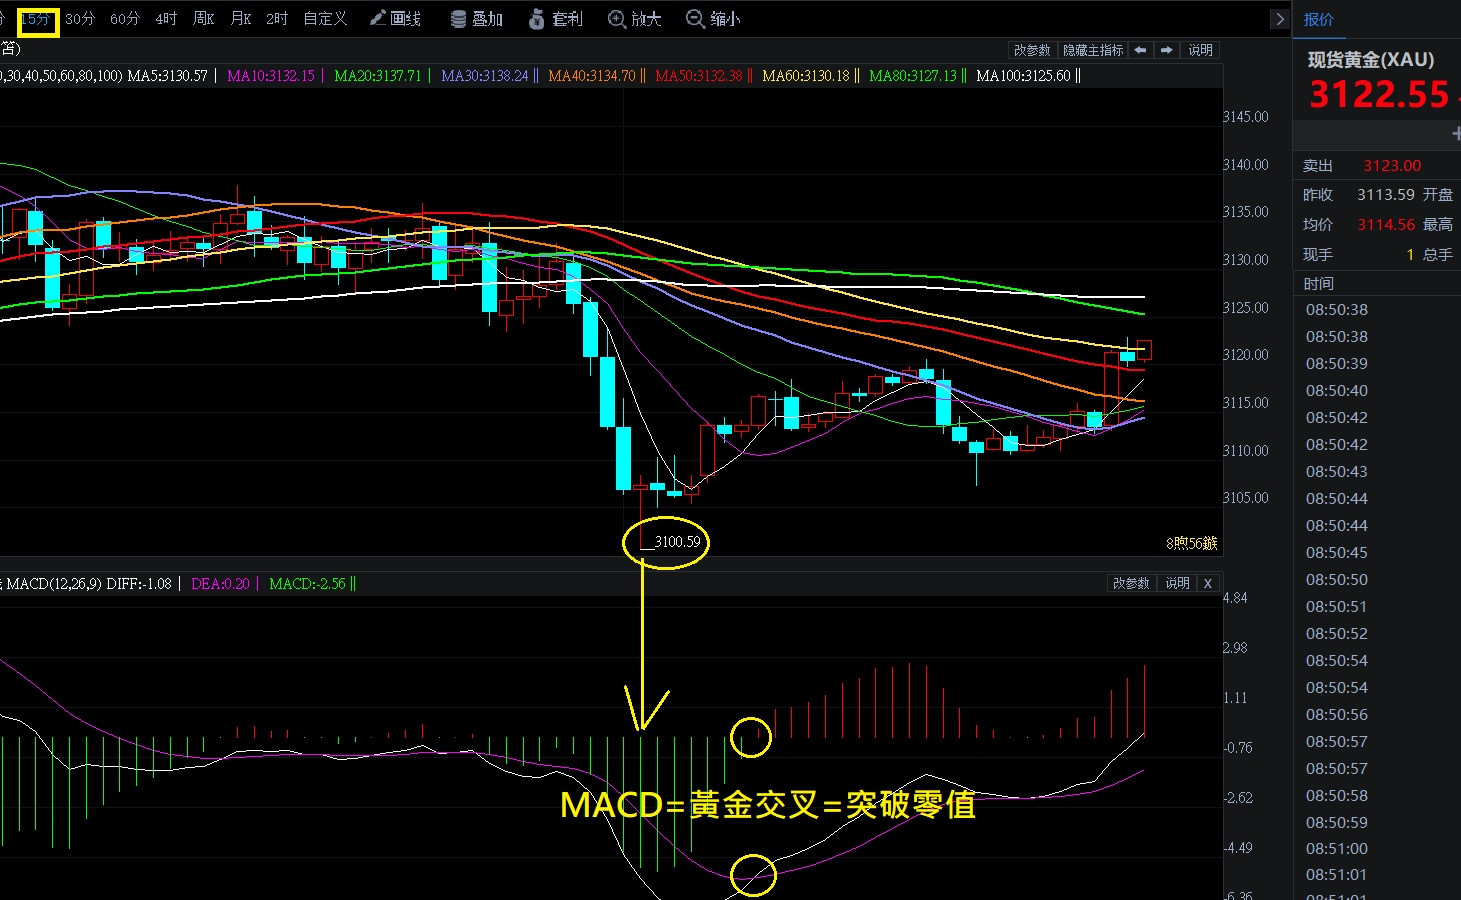
Task: Select the 08:50:50 tick row
Action: click(x=1337, y=580)
